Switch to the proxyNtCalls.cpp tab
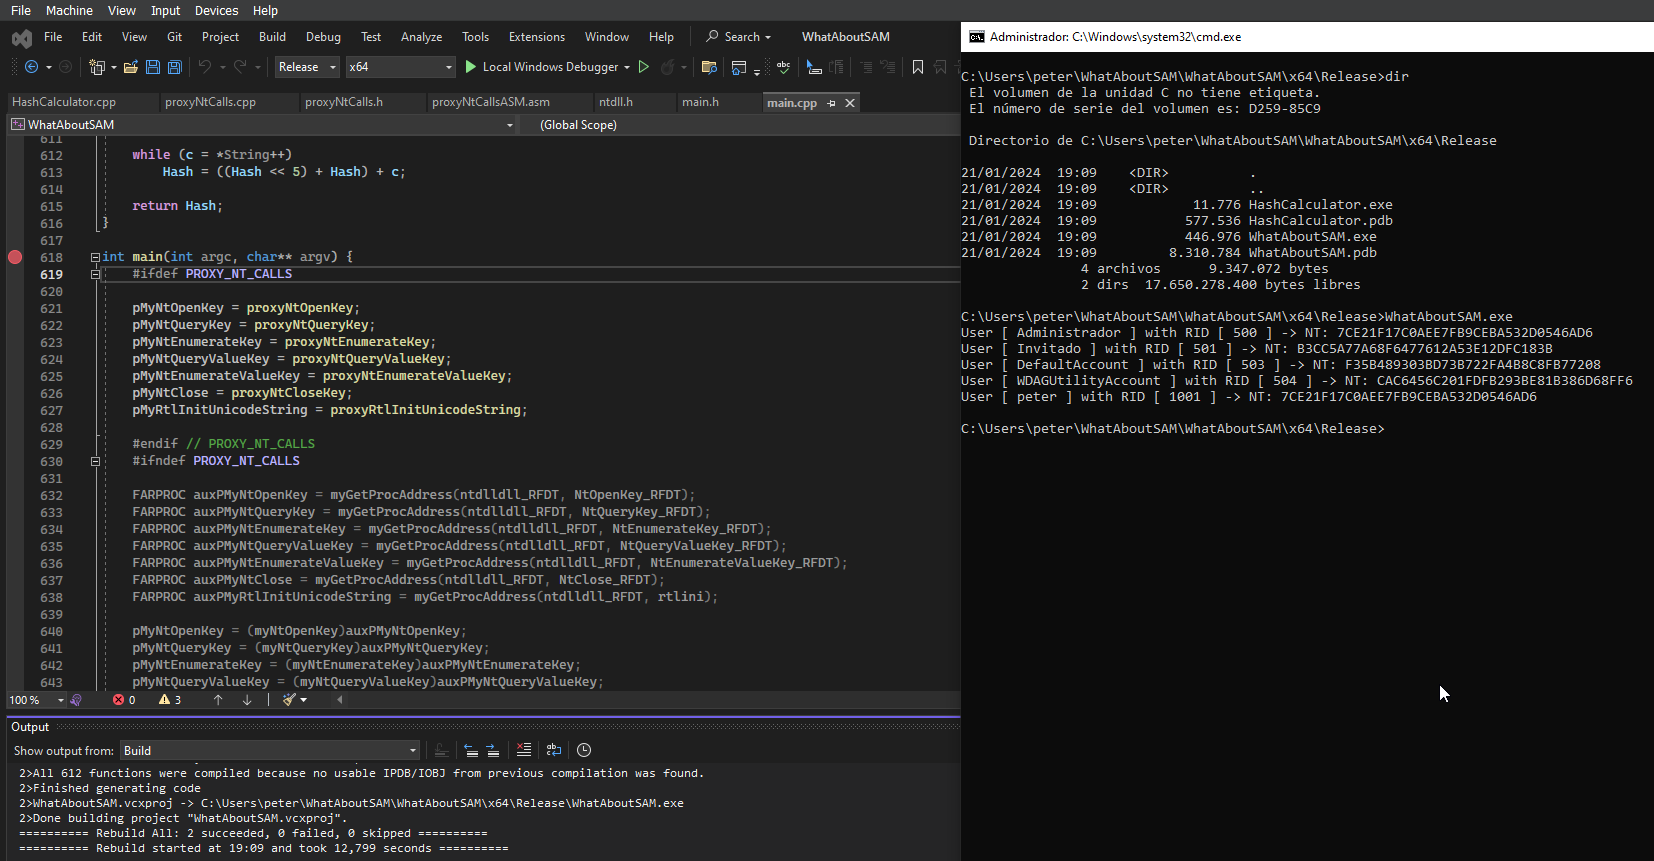1654x861 pixels. click(210, 102)
